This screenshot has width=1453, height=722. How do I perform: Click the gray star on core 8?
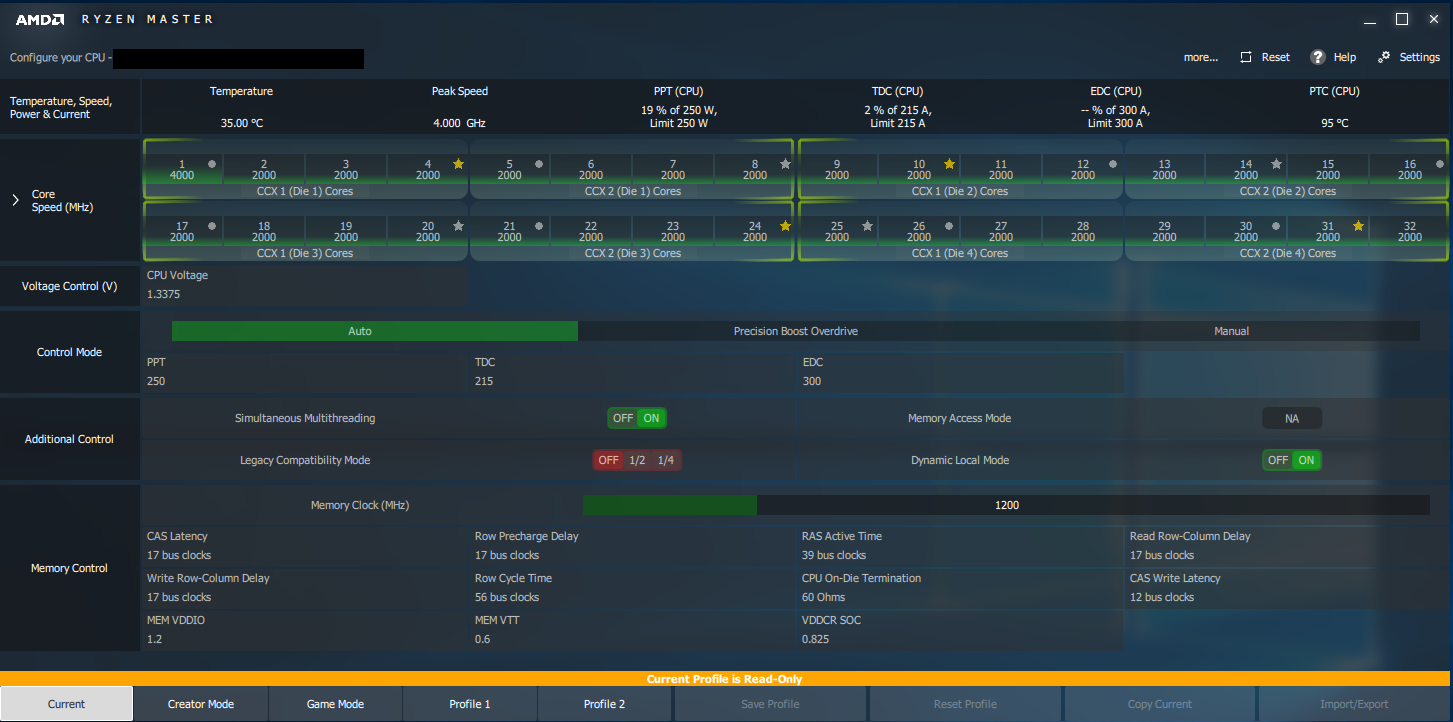tap(785, 164)
